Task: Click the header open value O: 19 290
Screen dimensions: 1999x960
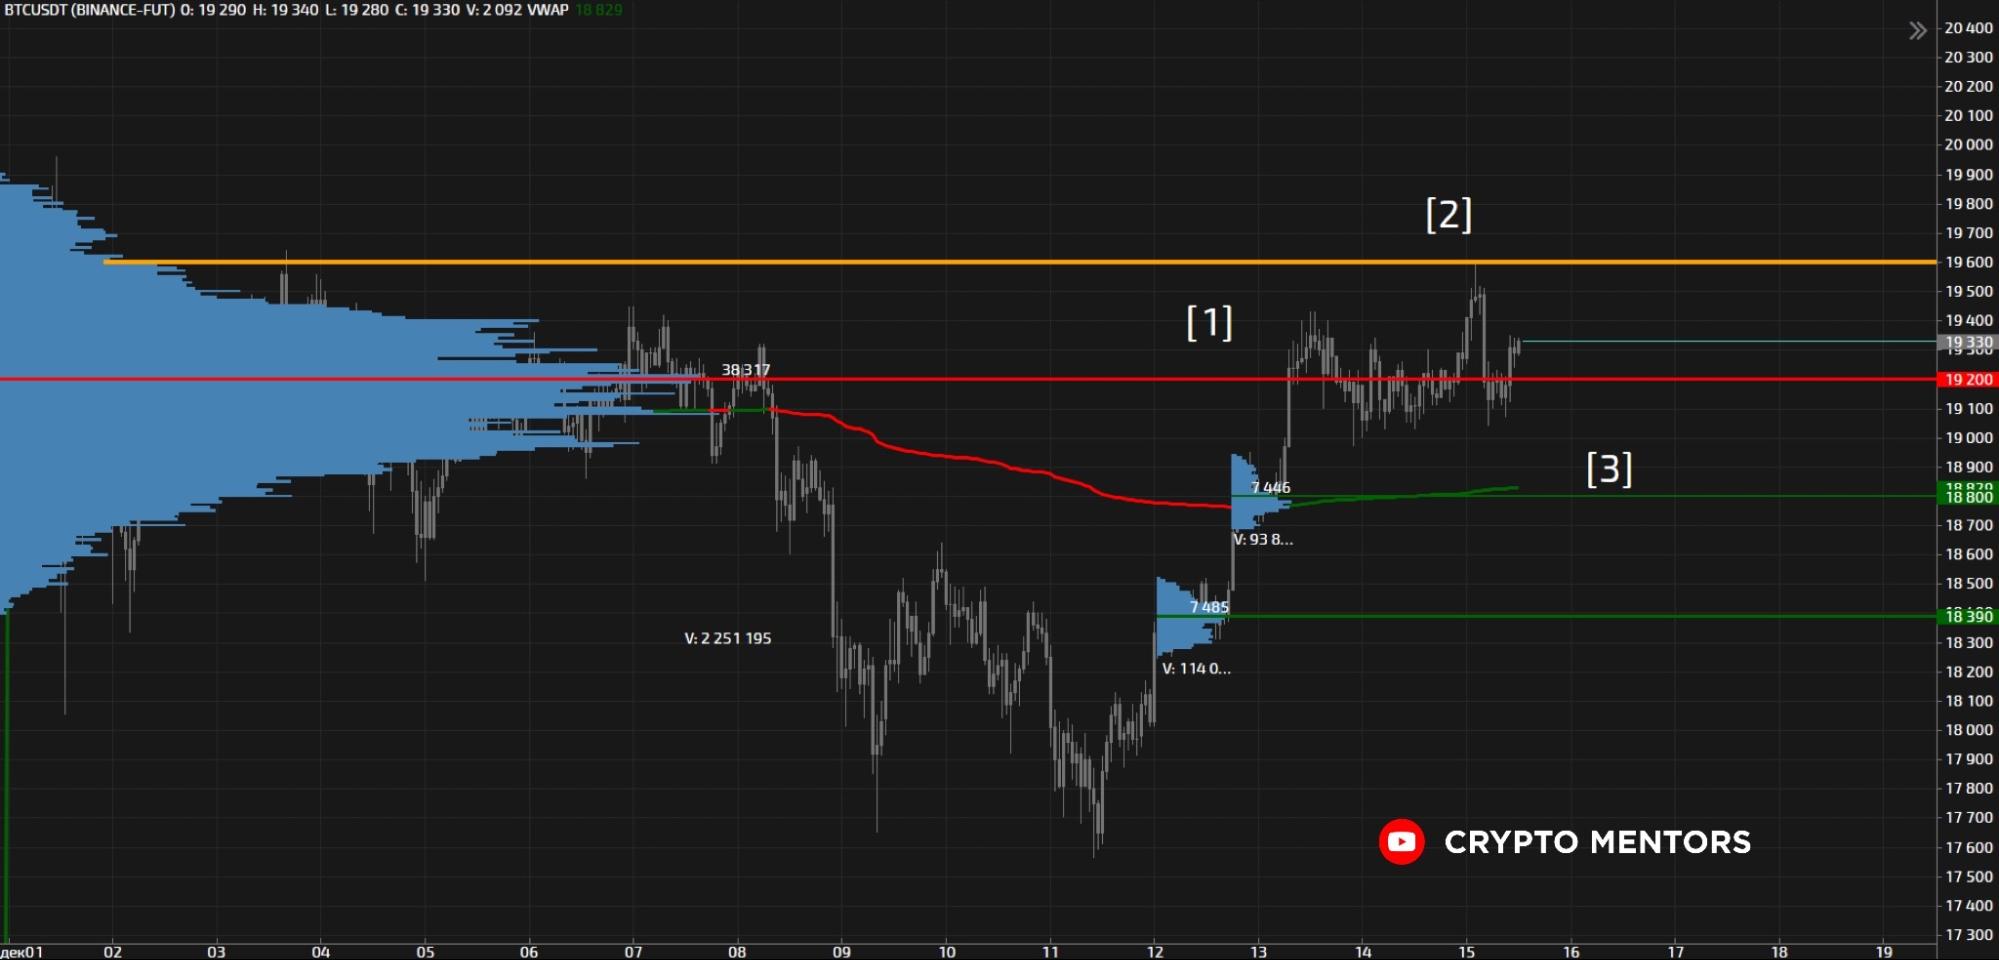Action: [213, 10]
